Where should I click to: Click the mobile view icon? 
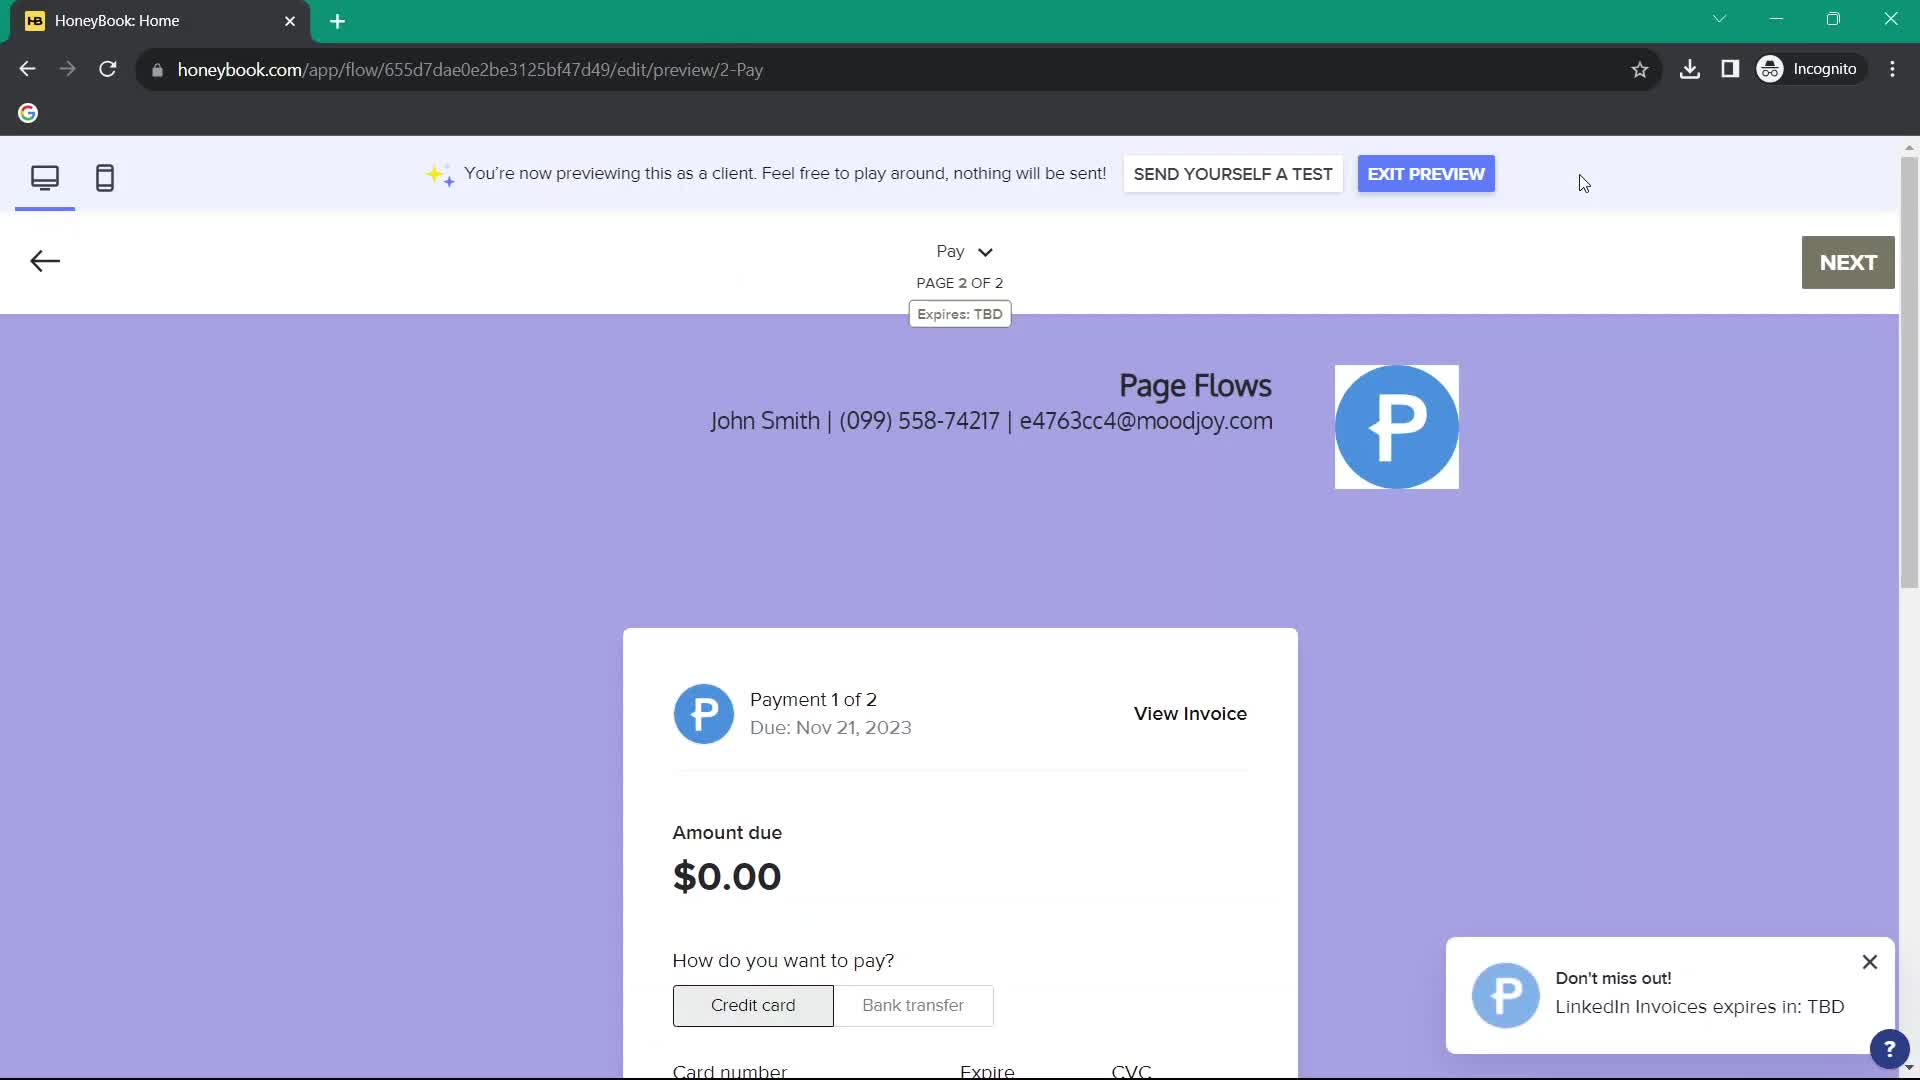[x=104, y=175]
